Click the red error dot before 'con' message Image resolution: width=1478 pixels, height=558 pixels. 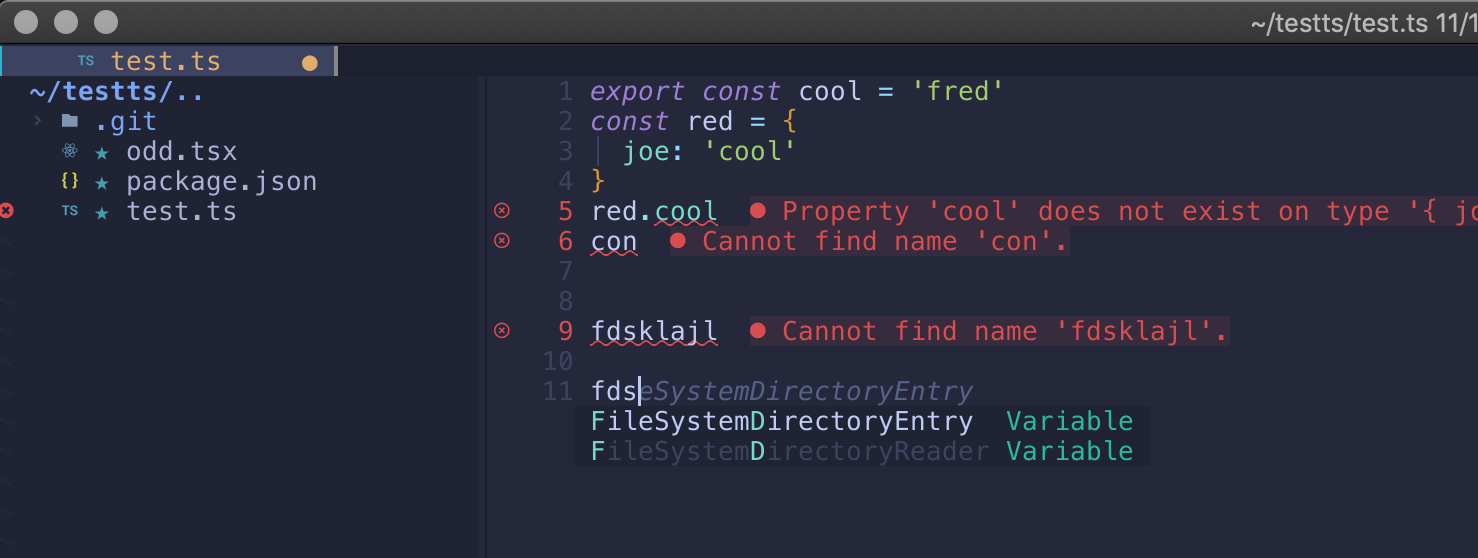pyautogui.click(x=678, y=241)
